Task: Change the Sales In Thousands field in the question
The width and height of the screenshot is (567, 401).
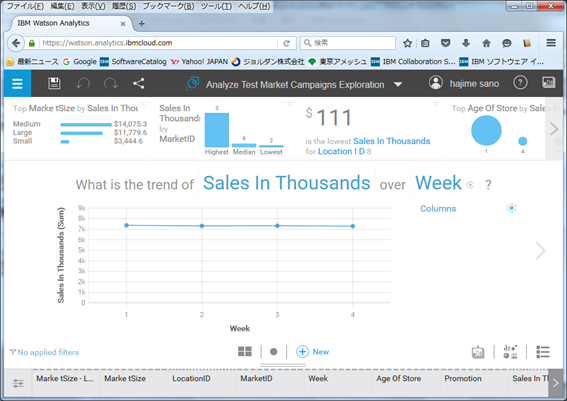Action: [286, 183]
